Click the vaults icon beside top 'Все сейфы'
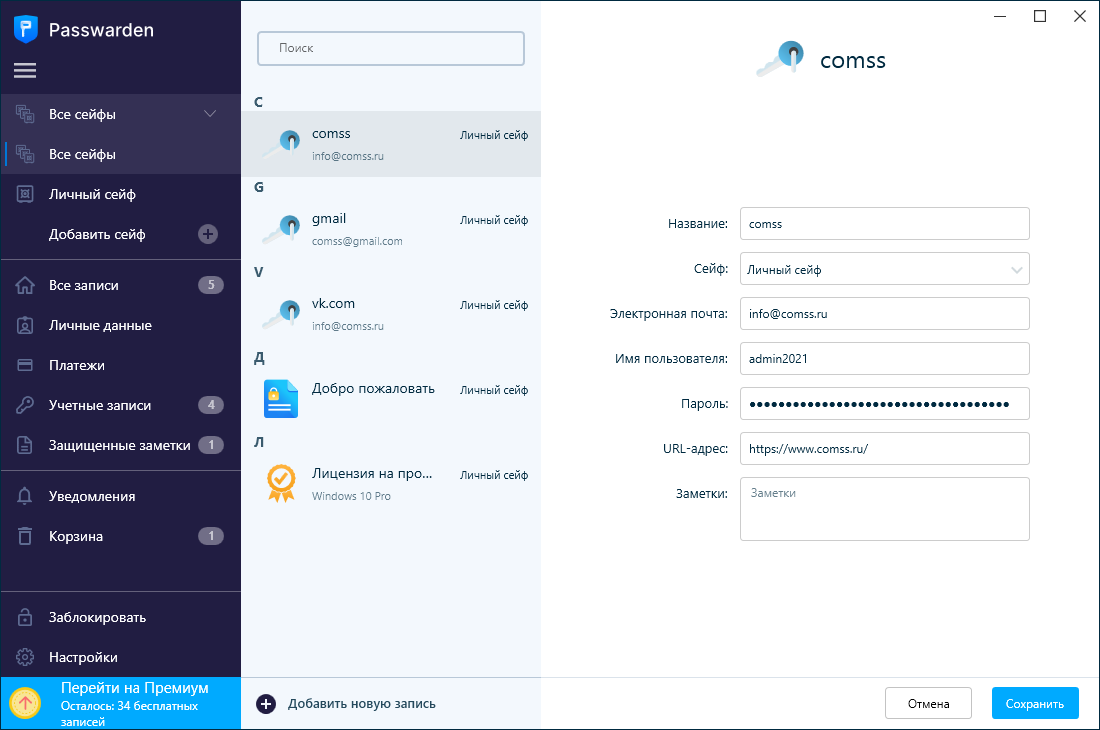This screenshot has width=1100, height=730. (x=25, y=114)
